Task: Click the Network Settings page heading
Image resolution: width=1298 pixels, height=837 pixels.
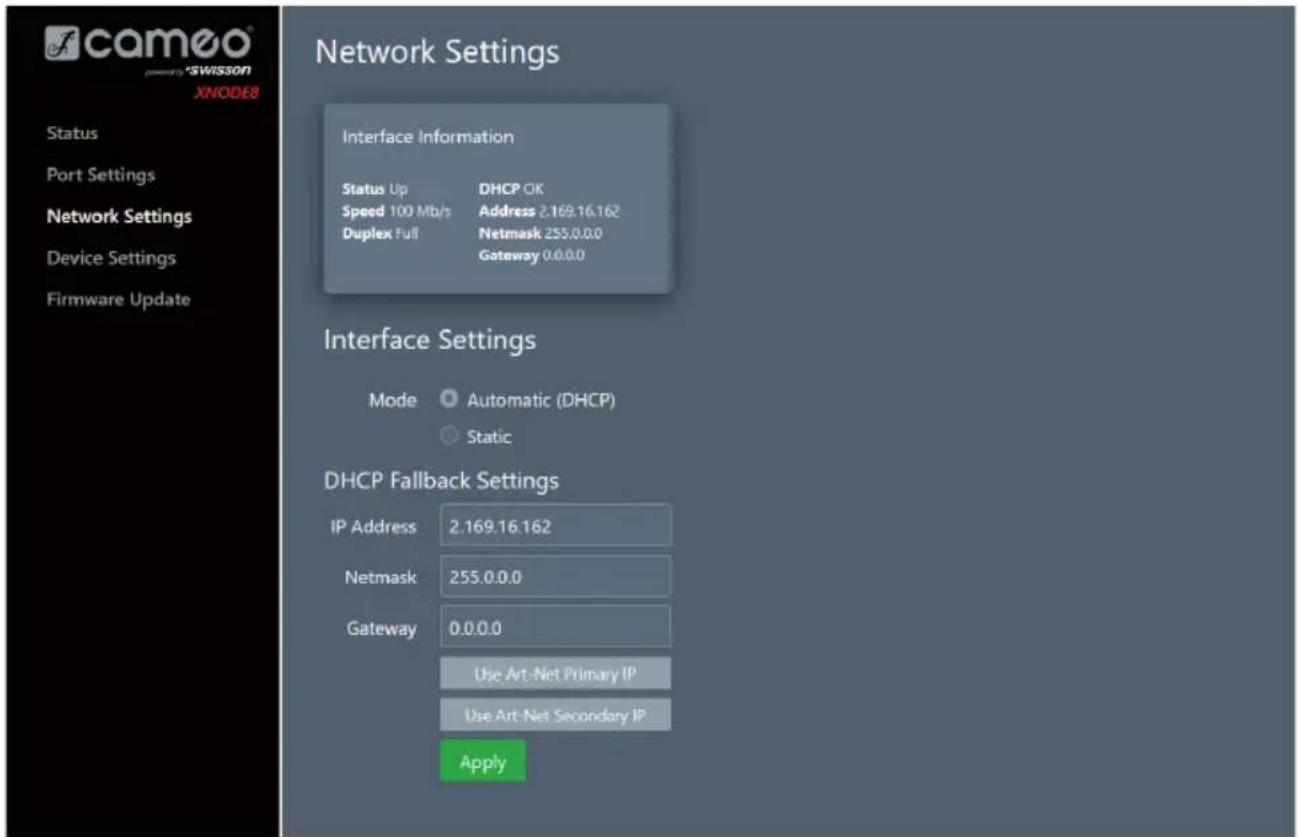Action: pos(437,53)
